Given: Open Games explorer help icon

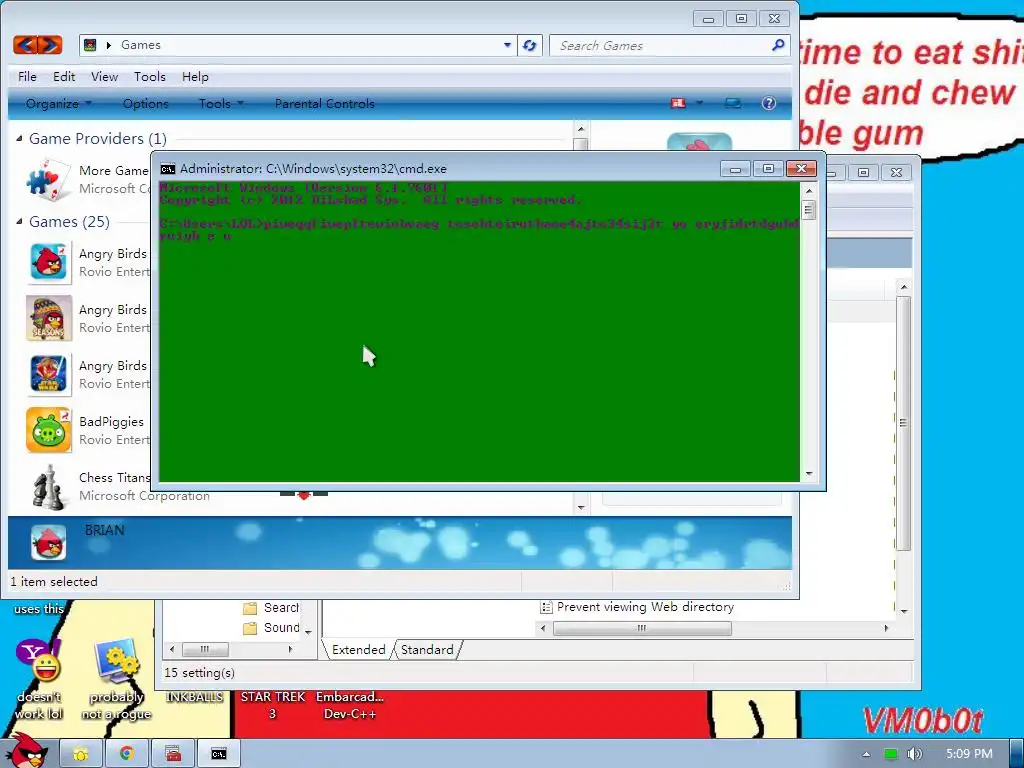Looking at the screenshot, I should 769,103.
